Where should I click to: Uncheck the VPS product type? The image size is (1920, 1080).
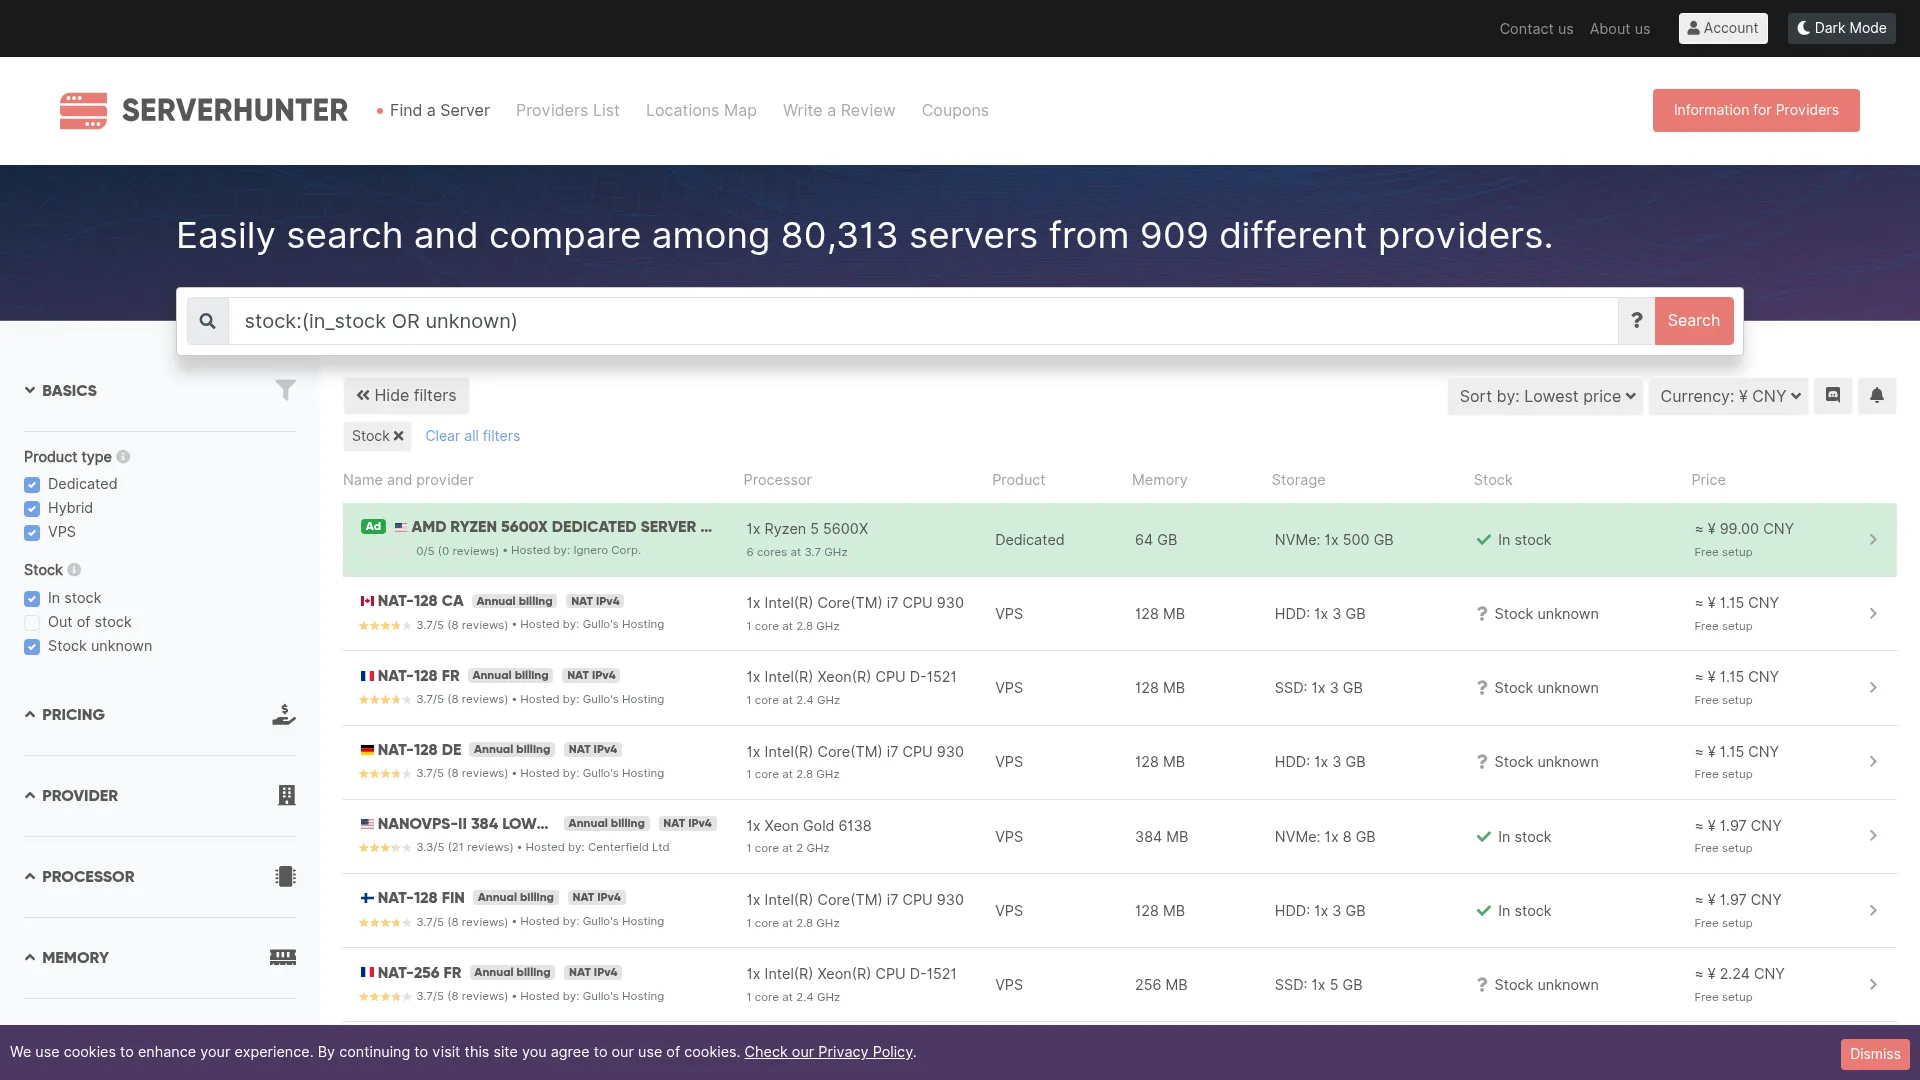tap(32, 533)
